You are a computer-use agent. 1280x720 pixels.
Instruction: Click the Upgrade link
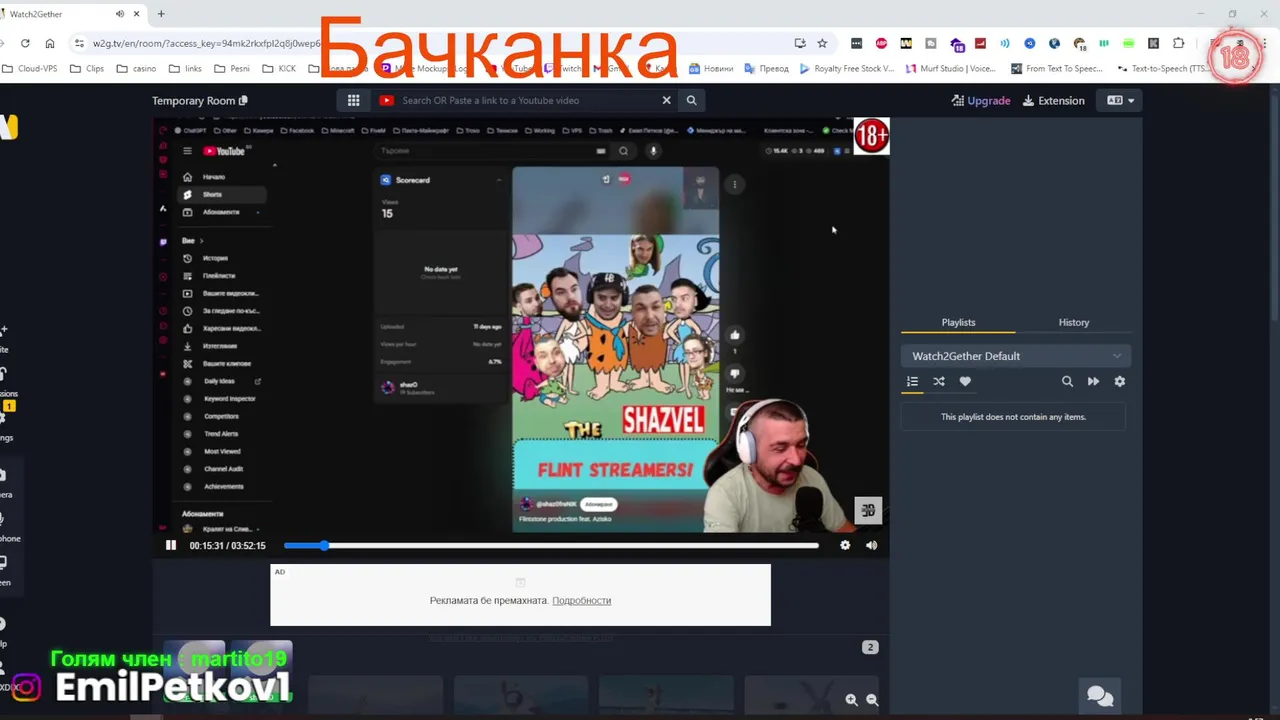tap(980, 100)
